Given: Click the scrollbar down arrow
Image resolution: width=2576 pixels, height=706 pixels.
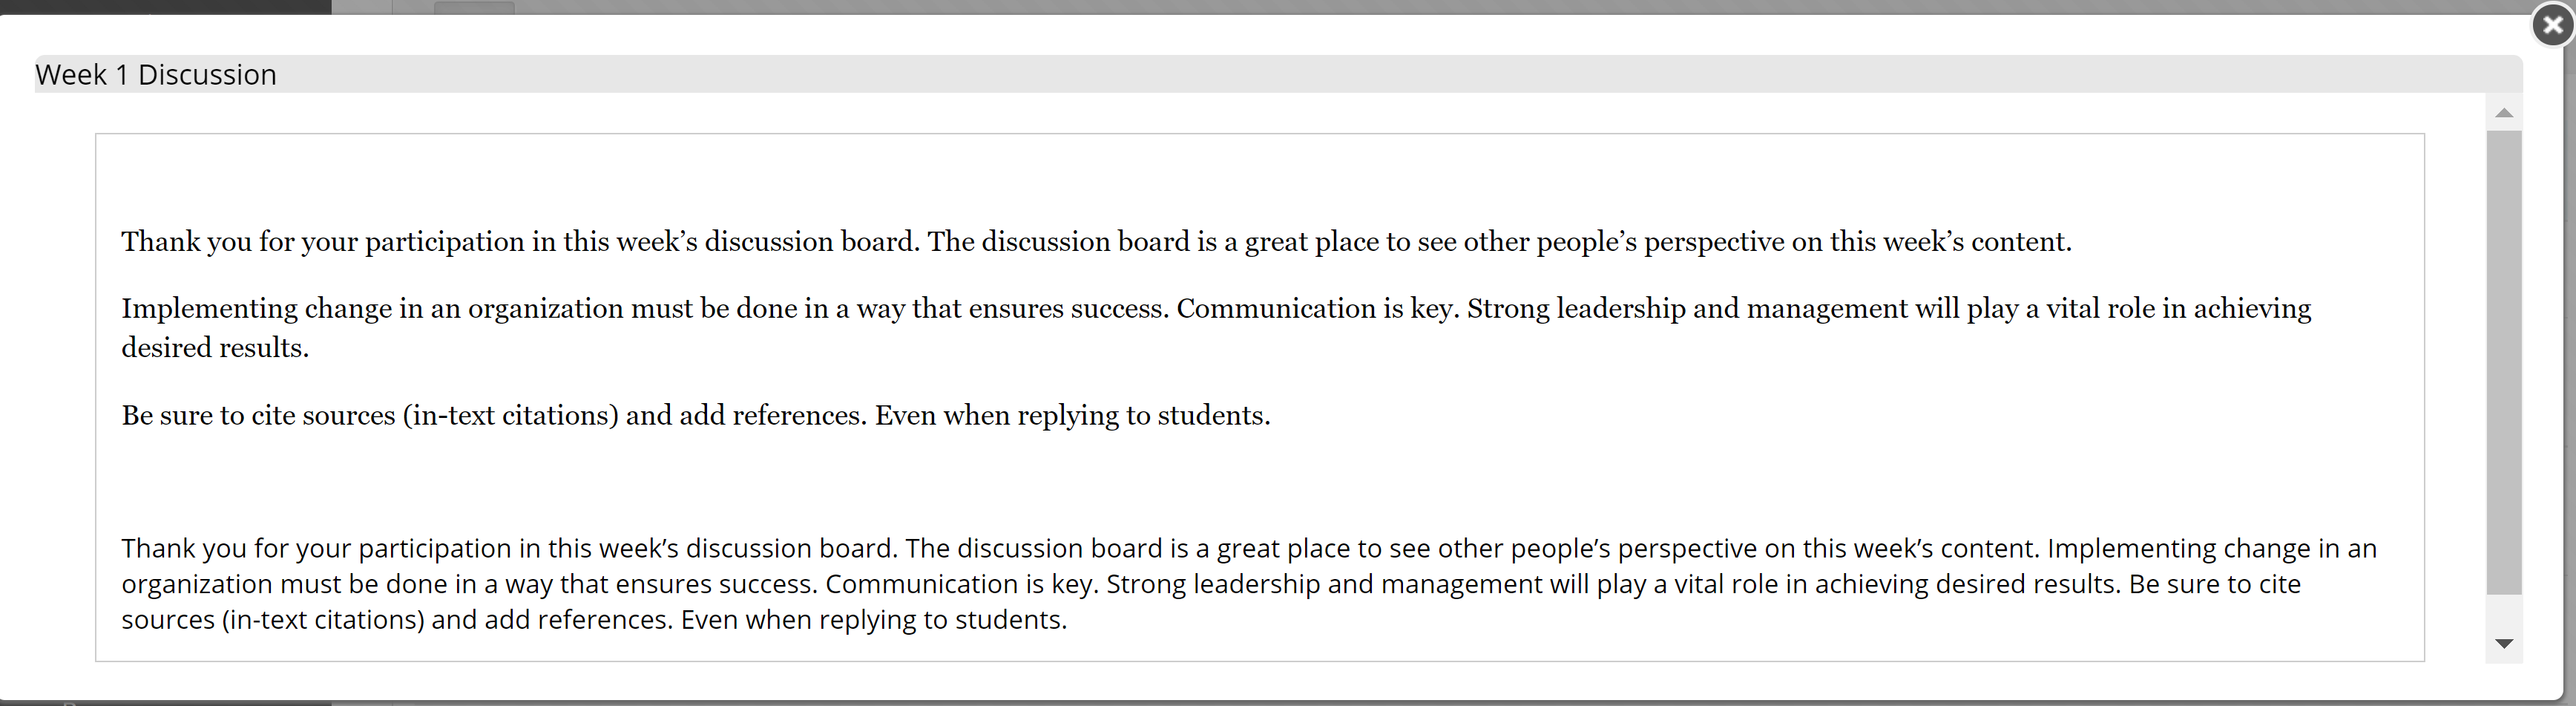Looking at the screenshot, I should coord(2504,644).
